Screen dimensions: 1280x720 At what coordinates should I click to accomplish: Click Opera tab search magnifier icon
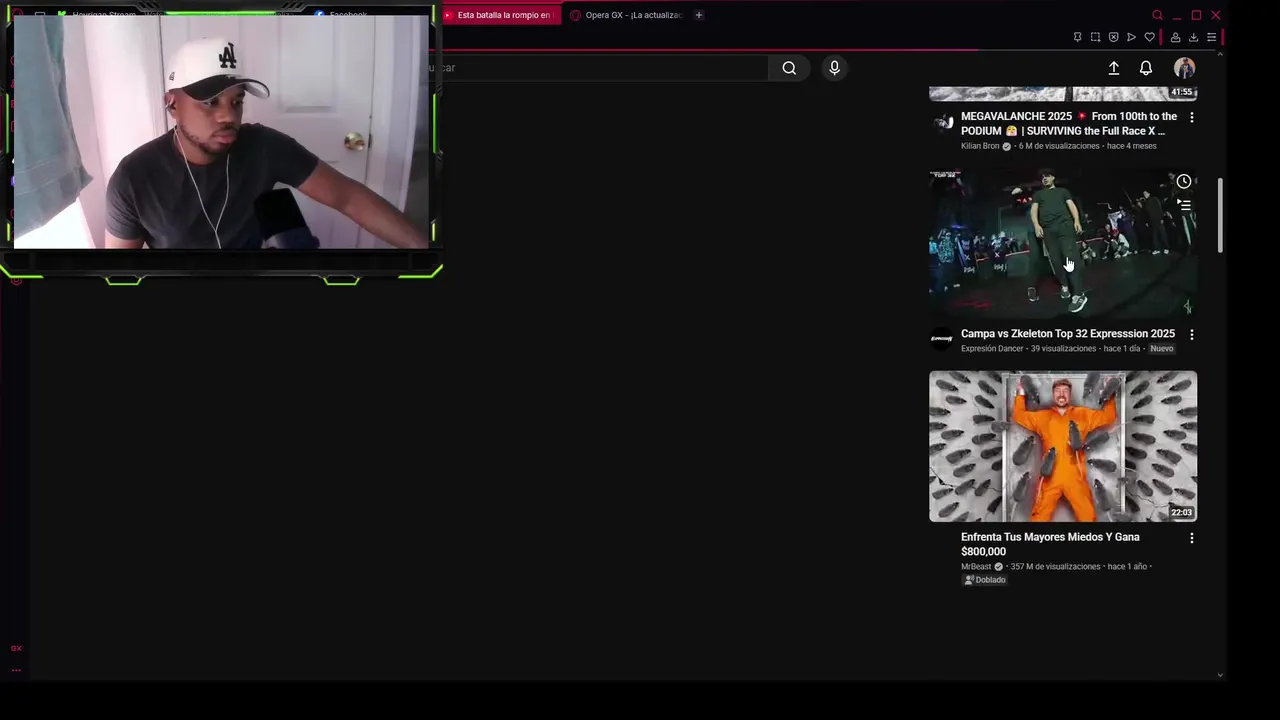[x=1157, y=15]
